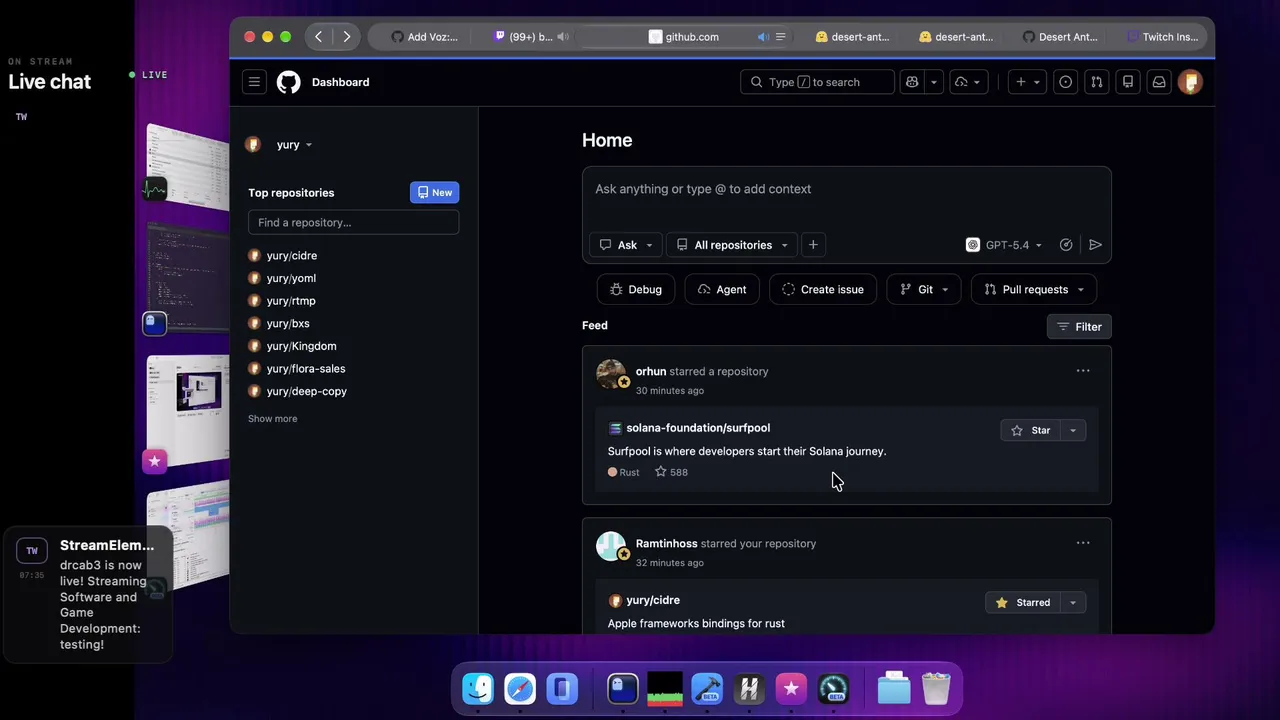Star the solana-foundation/surfpool repository
Viewport: 1280px width, 720px height.
(1030, 430)
